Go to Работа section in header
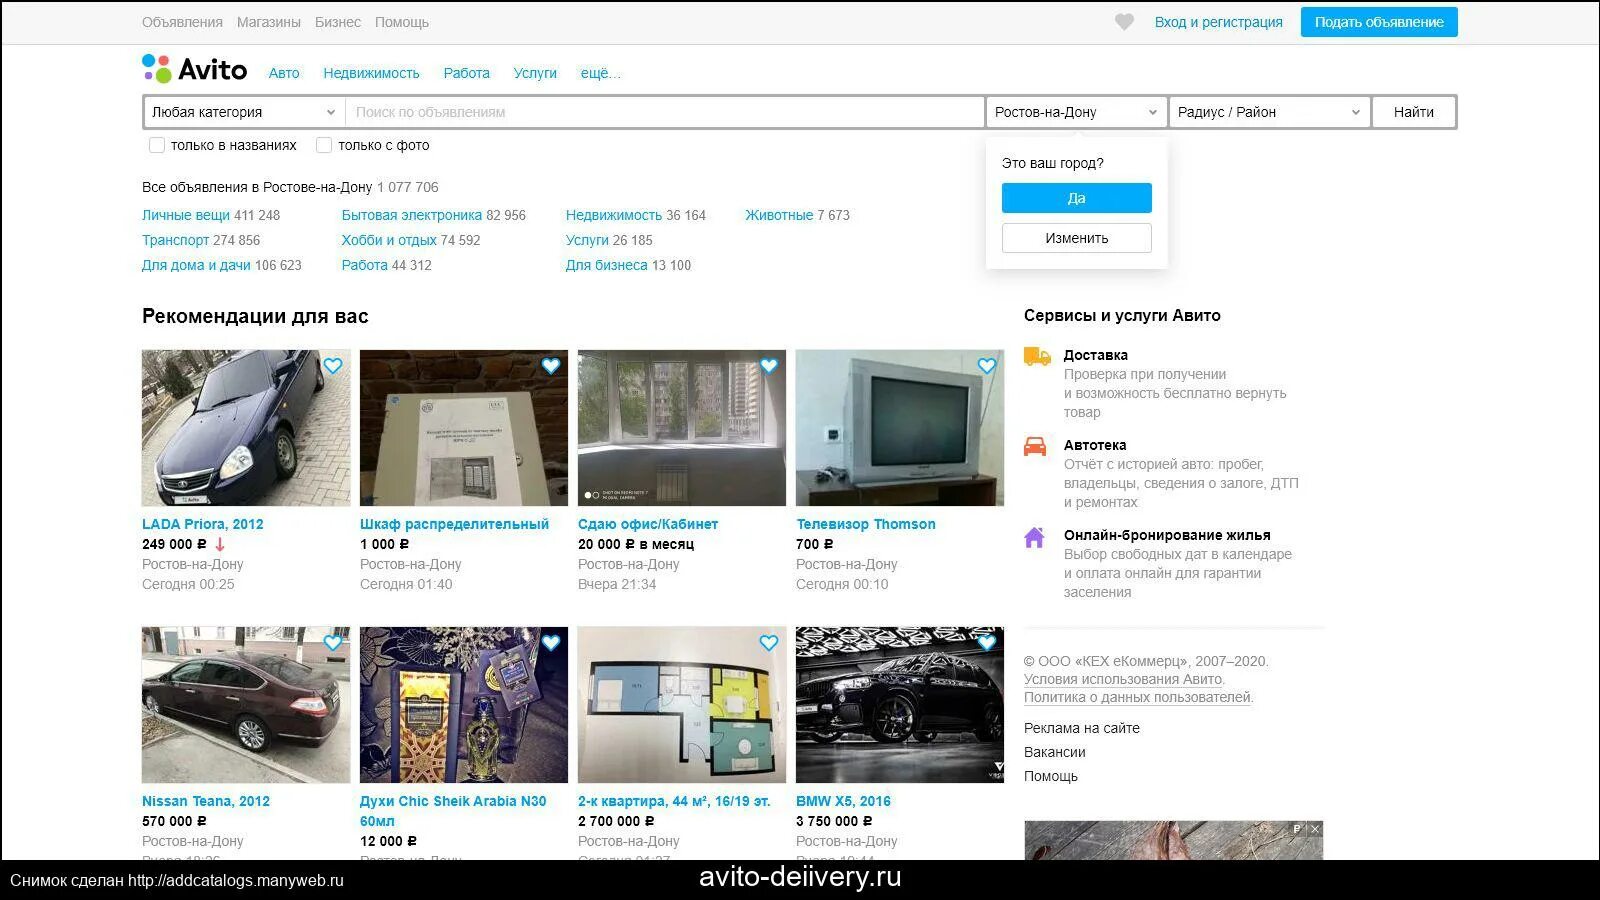This screenshot has width=1600, height=900. (x=467, y=73)
